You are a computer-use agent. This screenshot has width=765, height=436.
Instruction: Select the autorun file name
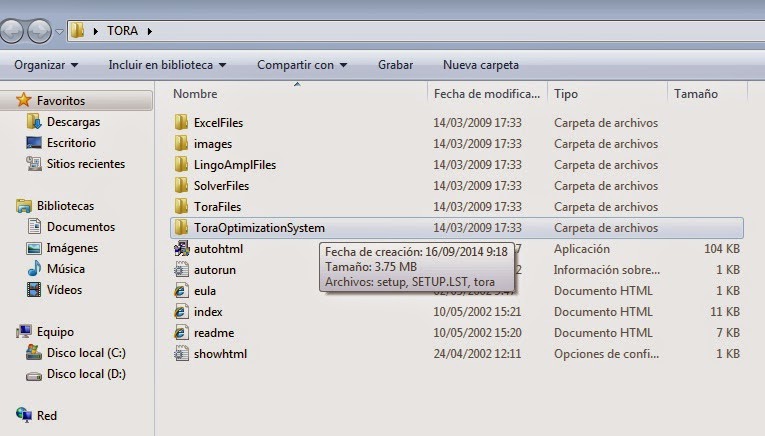pos(215,269)
